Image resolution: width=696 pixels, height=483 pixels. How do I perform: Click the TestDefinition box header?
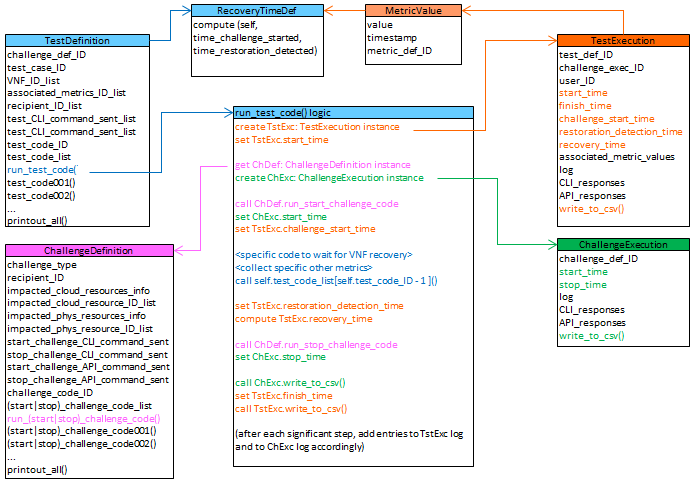coord(77,40)
